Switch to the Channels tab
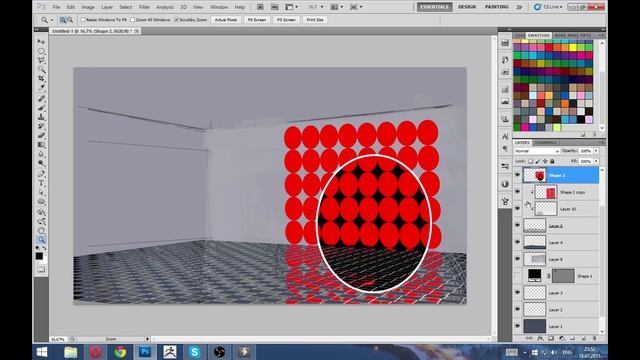 click(545, 142)
